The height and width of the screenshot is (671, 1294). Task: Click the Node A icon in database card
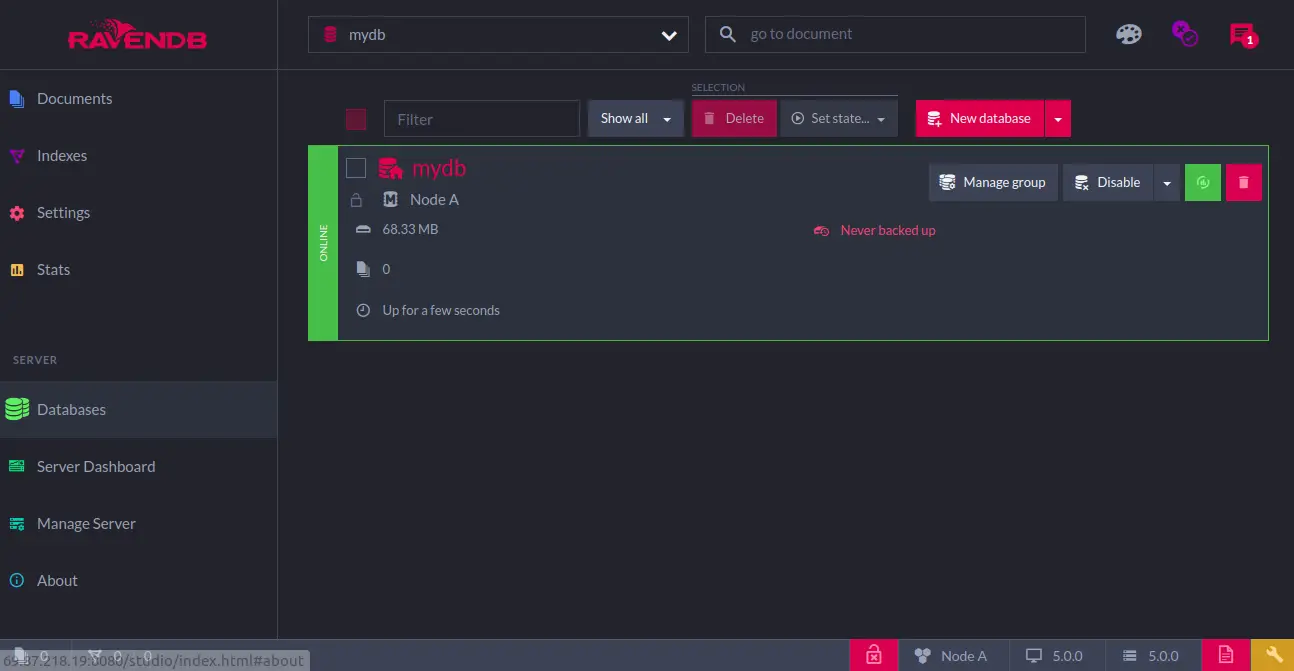coord(391,200)
